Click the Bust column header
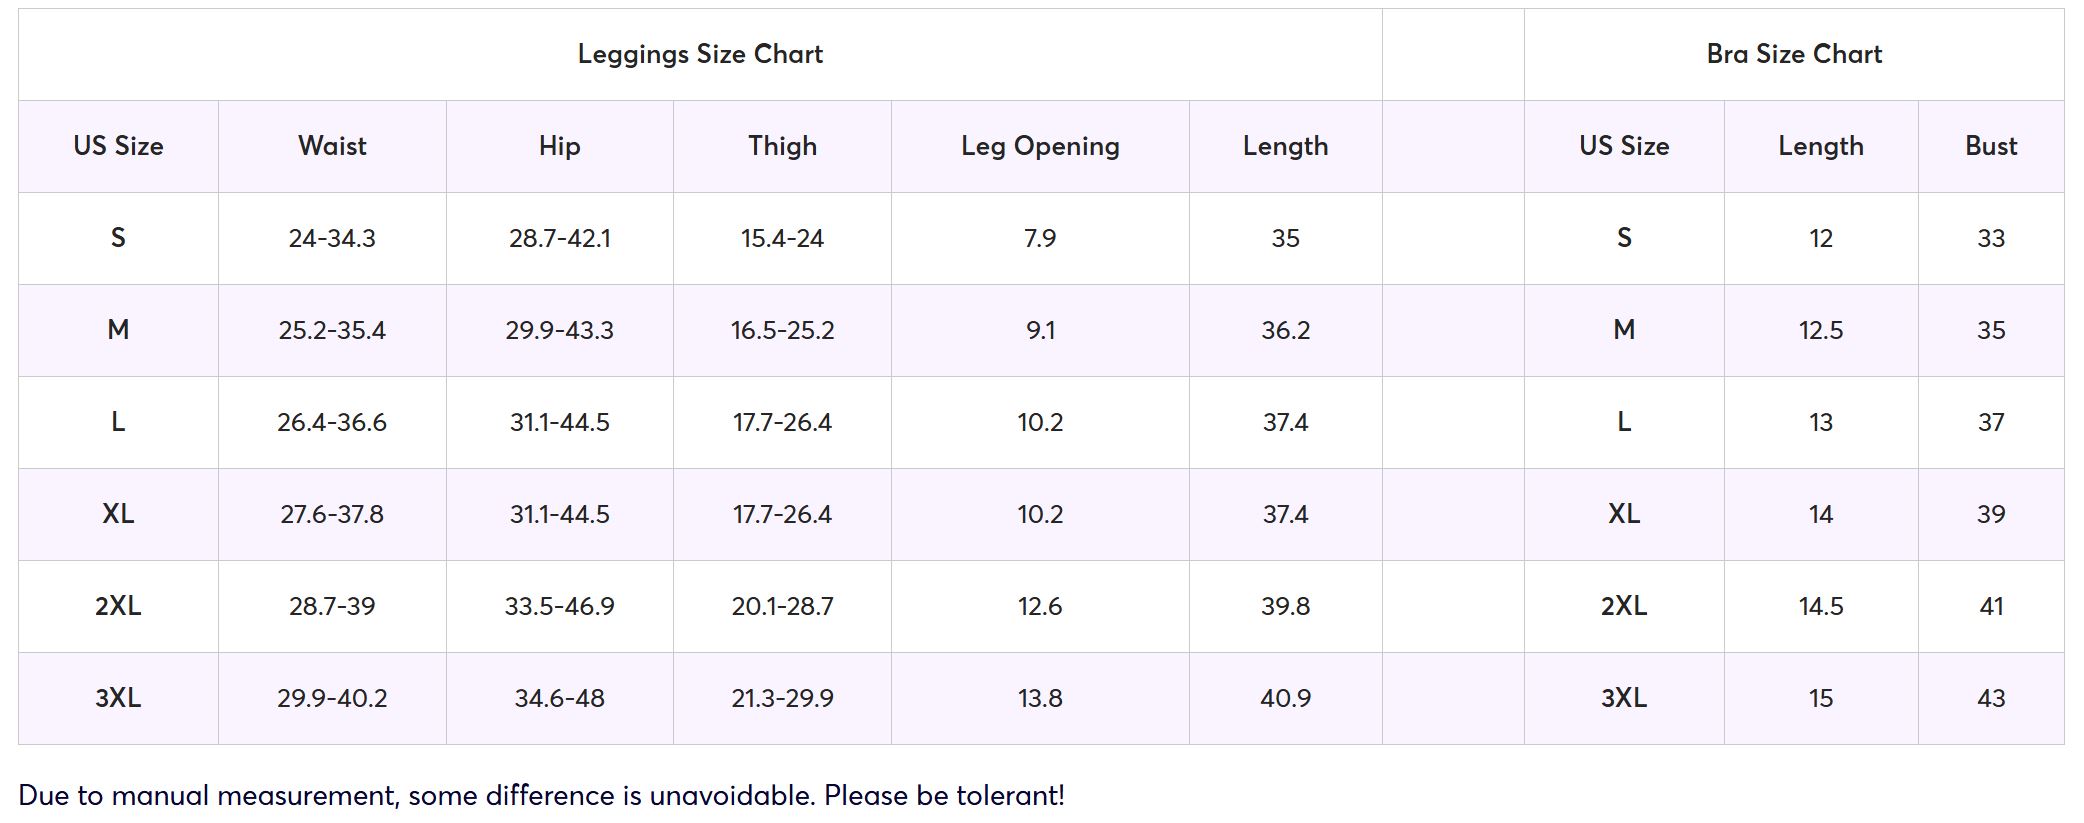Screen dimensions: 2084x823 tap(1991, 146)
